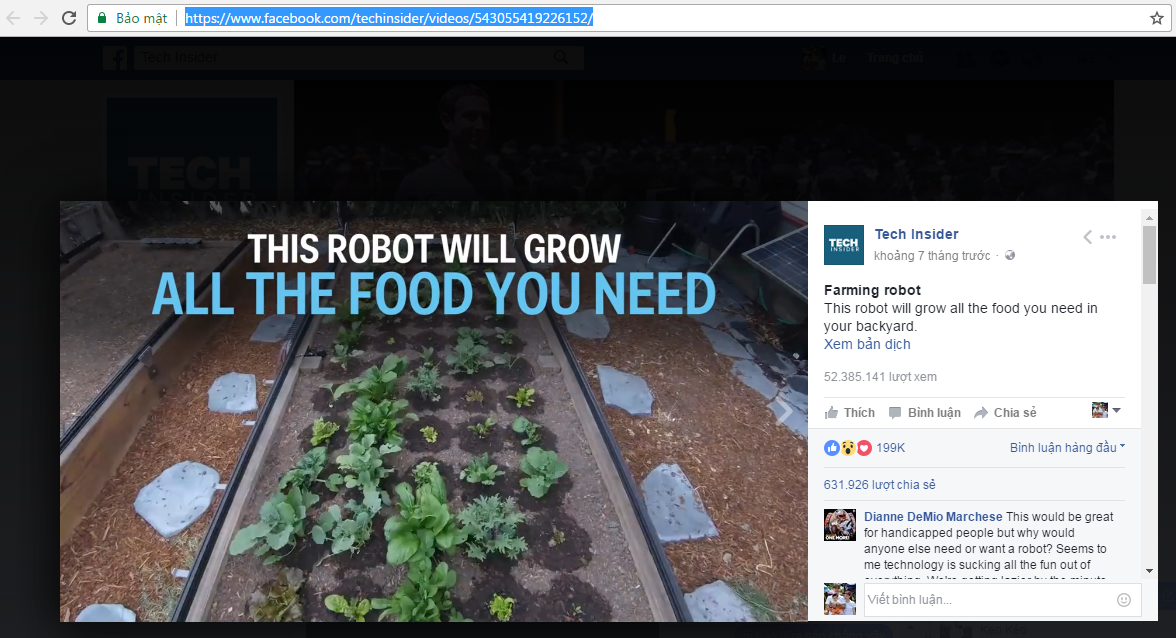The width and height of the screenshot is (1176, 638).
Task: Toggle Like with the Thích button
Action: 849,412
